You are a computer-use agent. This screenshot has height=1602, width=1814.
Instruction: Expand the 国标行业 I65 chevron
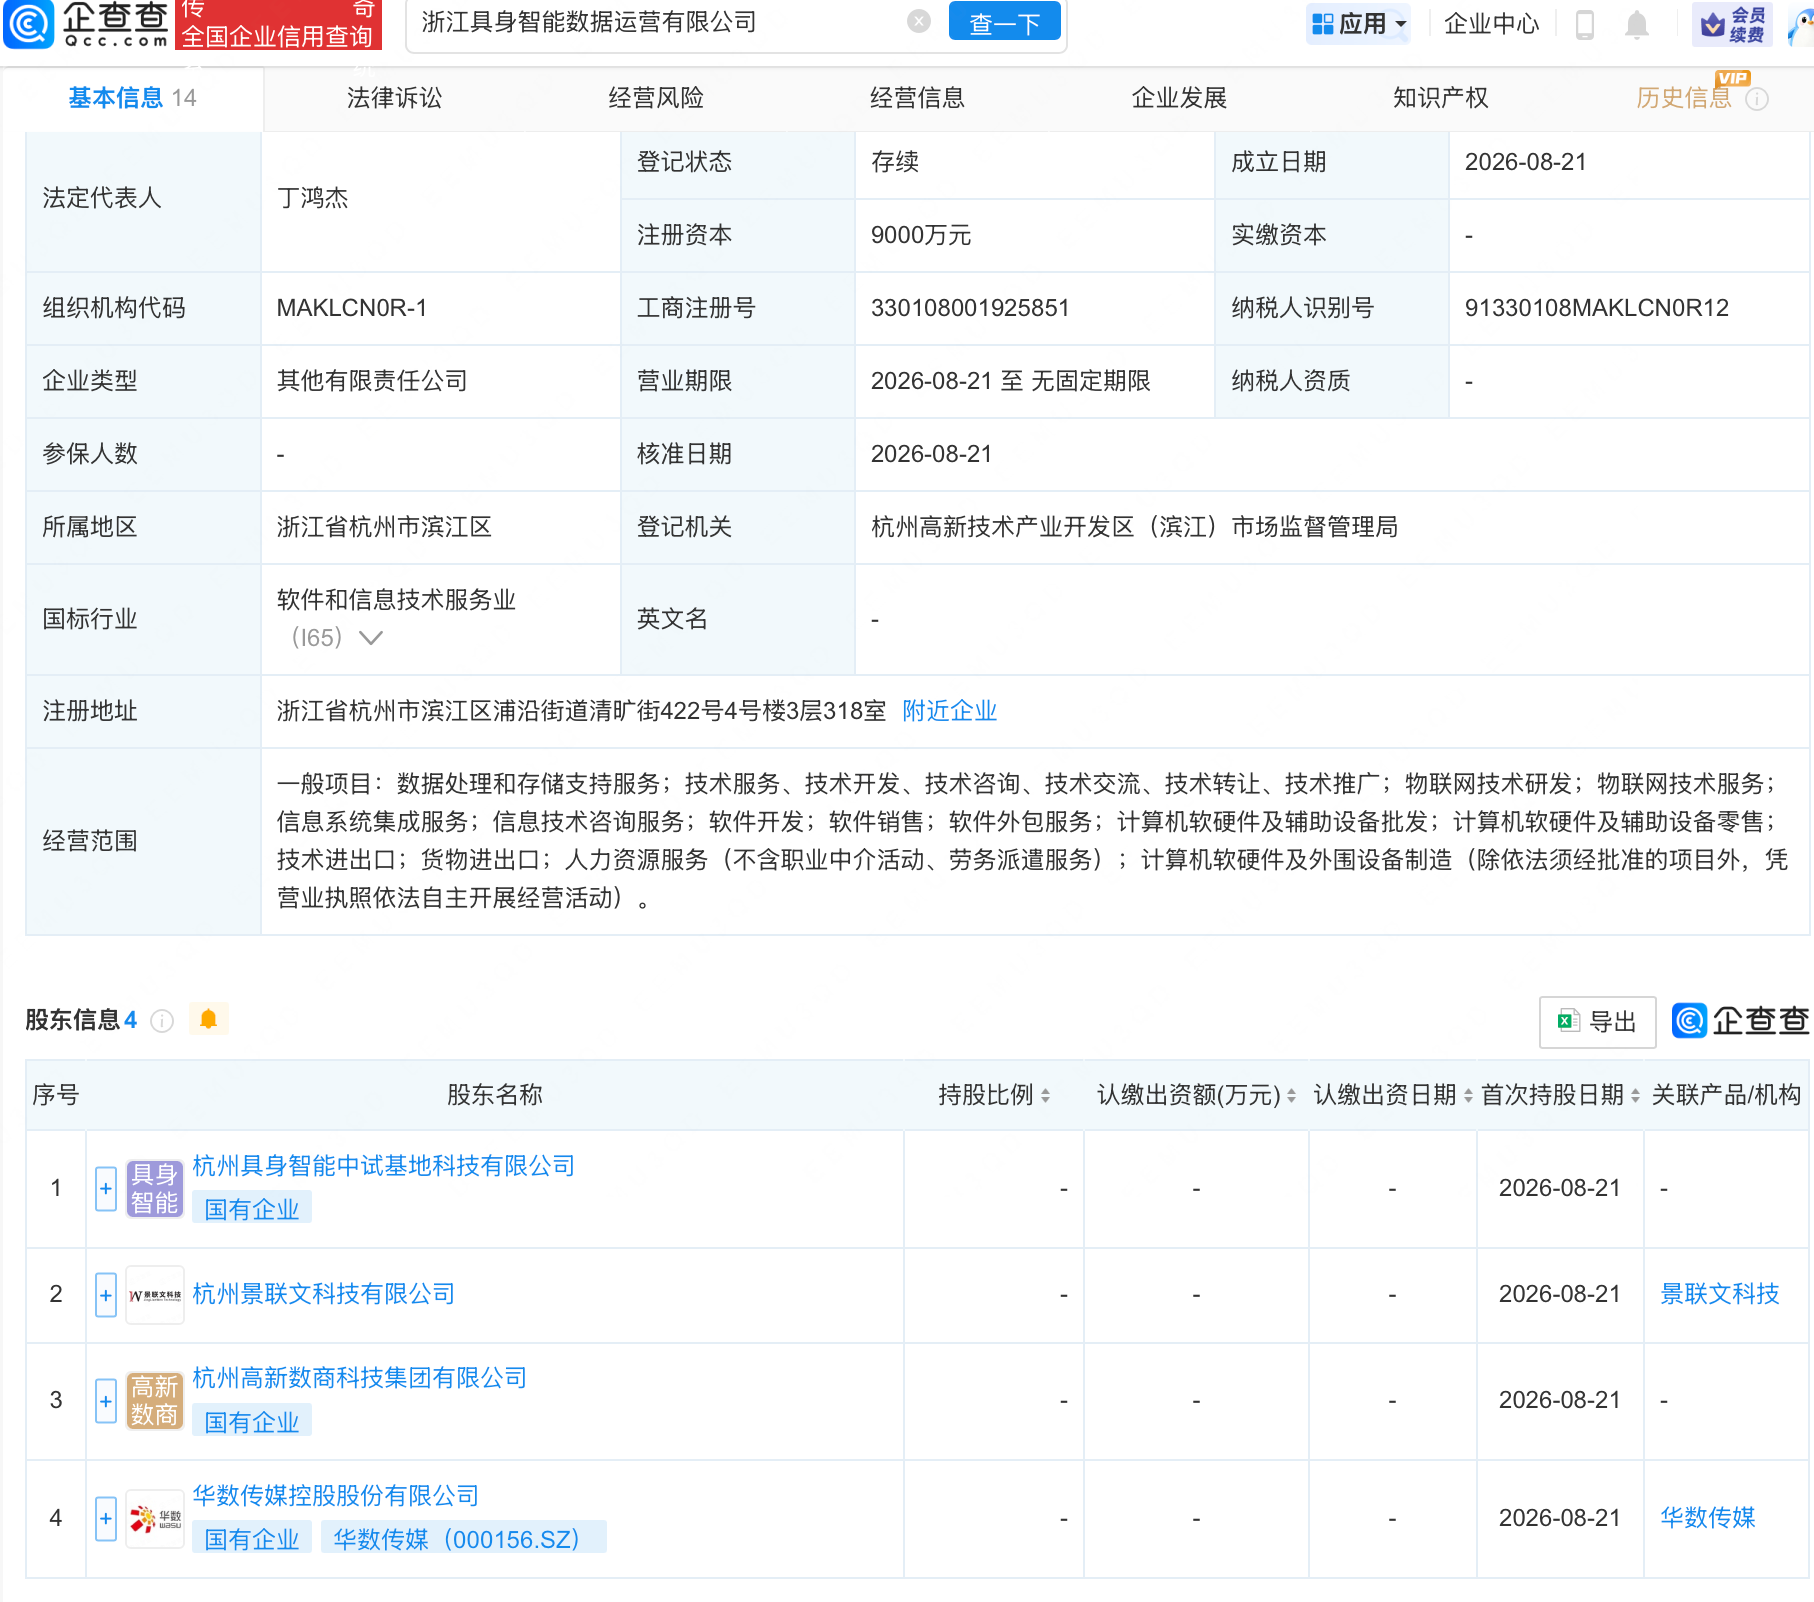coord(371,638)
